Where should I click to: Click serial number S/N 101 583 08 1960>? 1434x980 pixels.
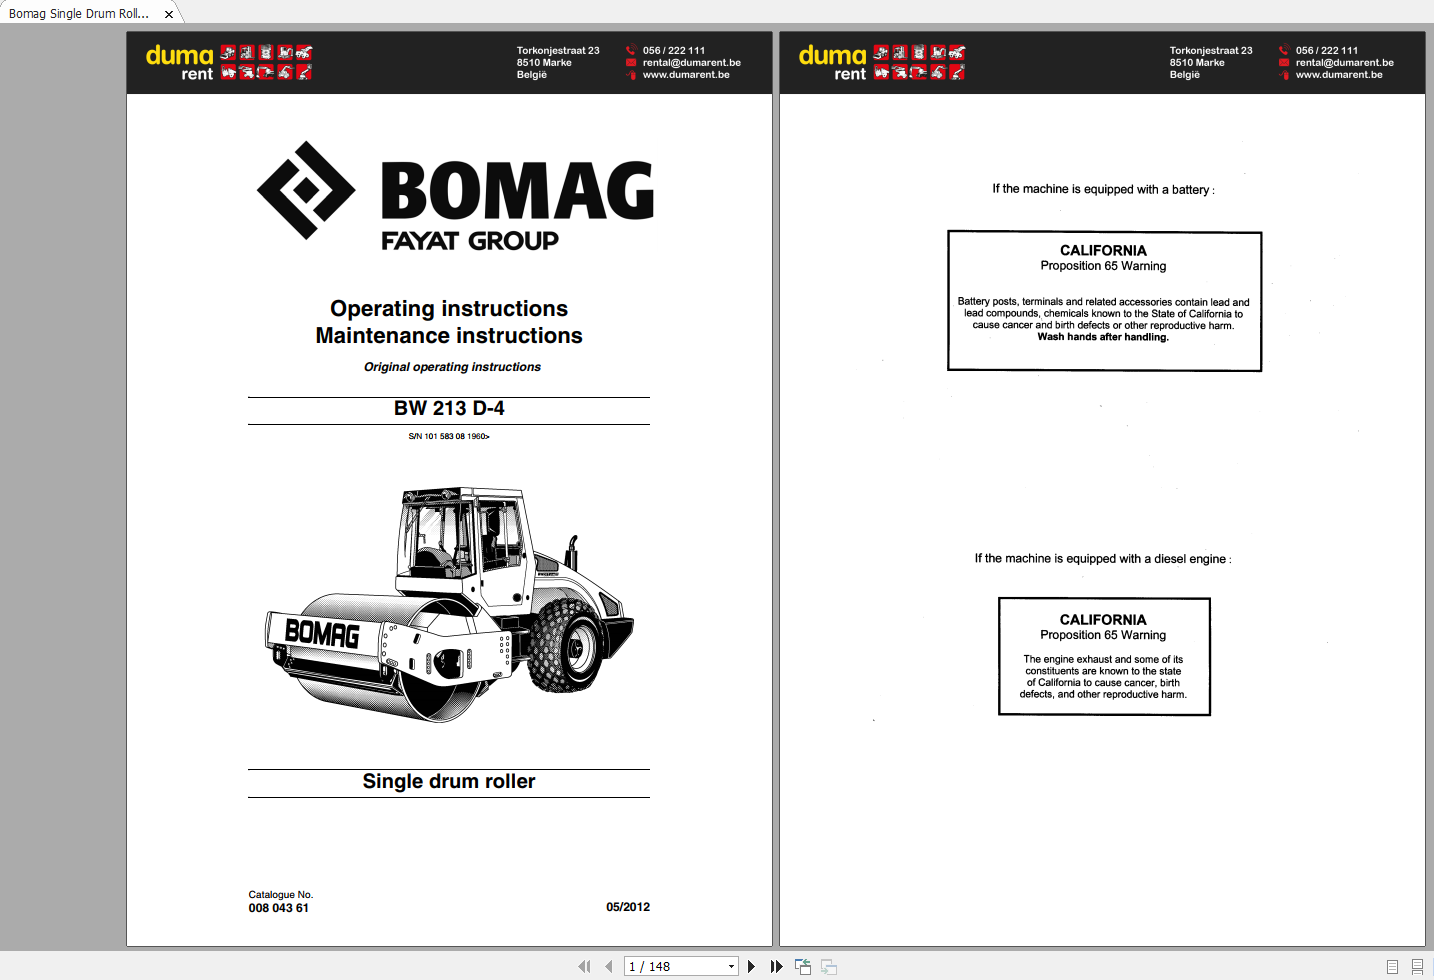(x=449, y=436)
